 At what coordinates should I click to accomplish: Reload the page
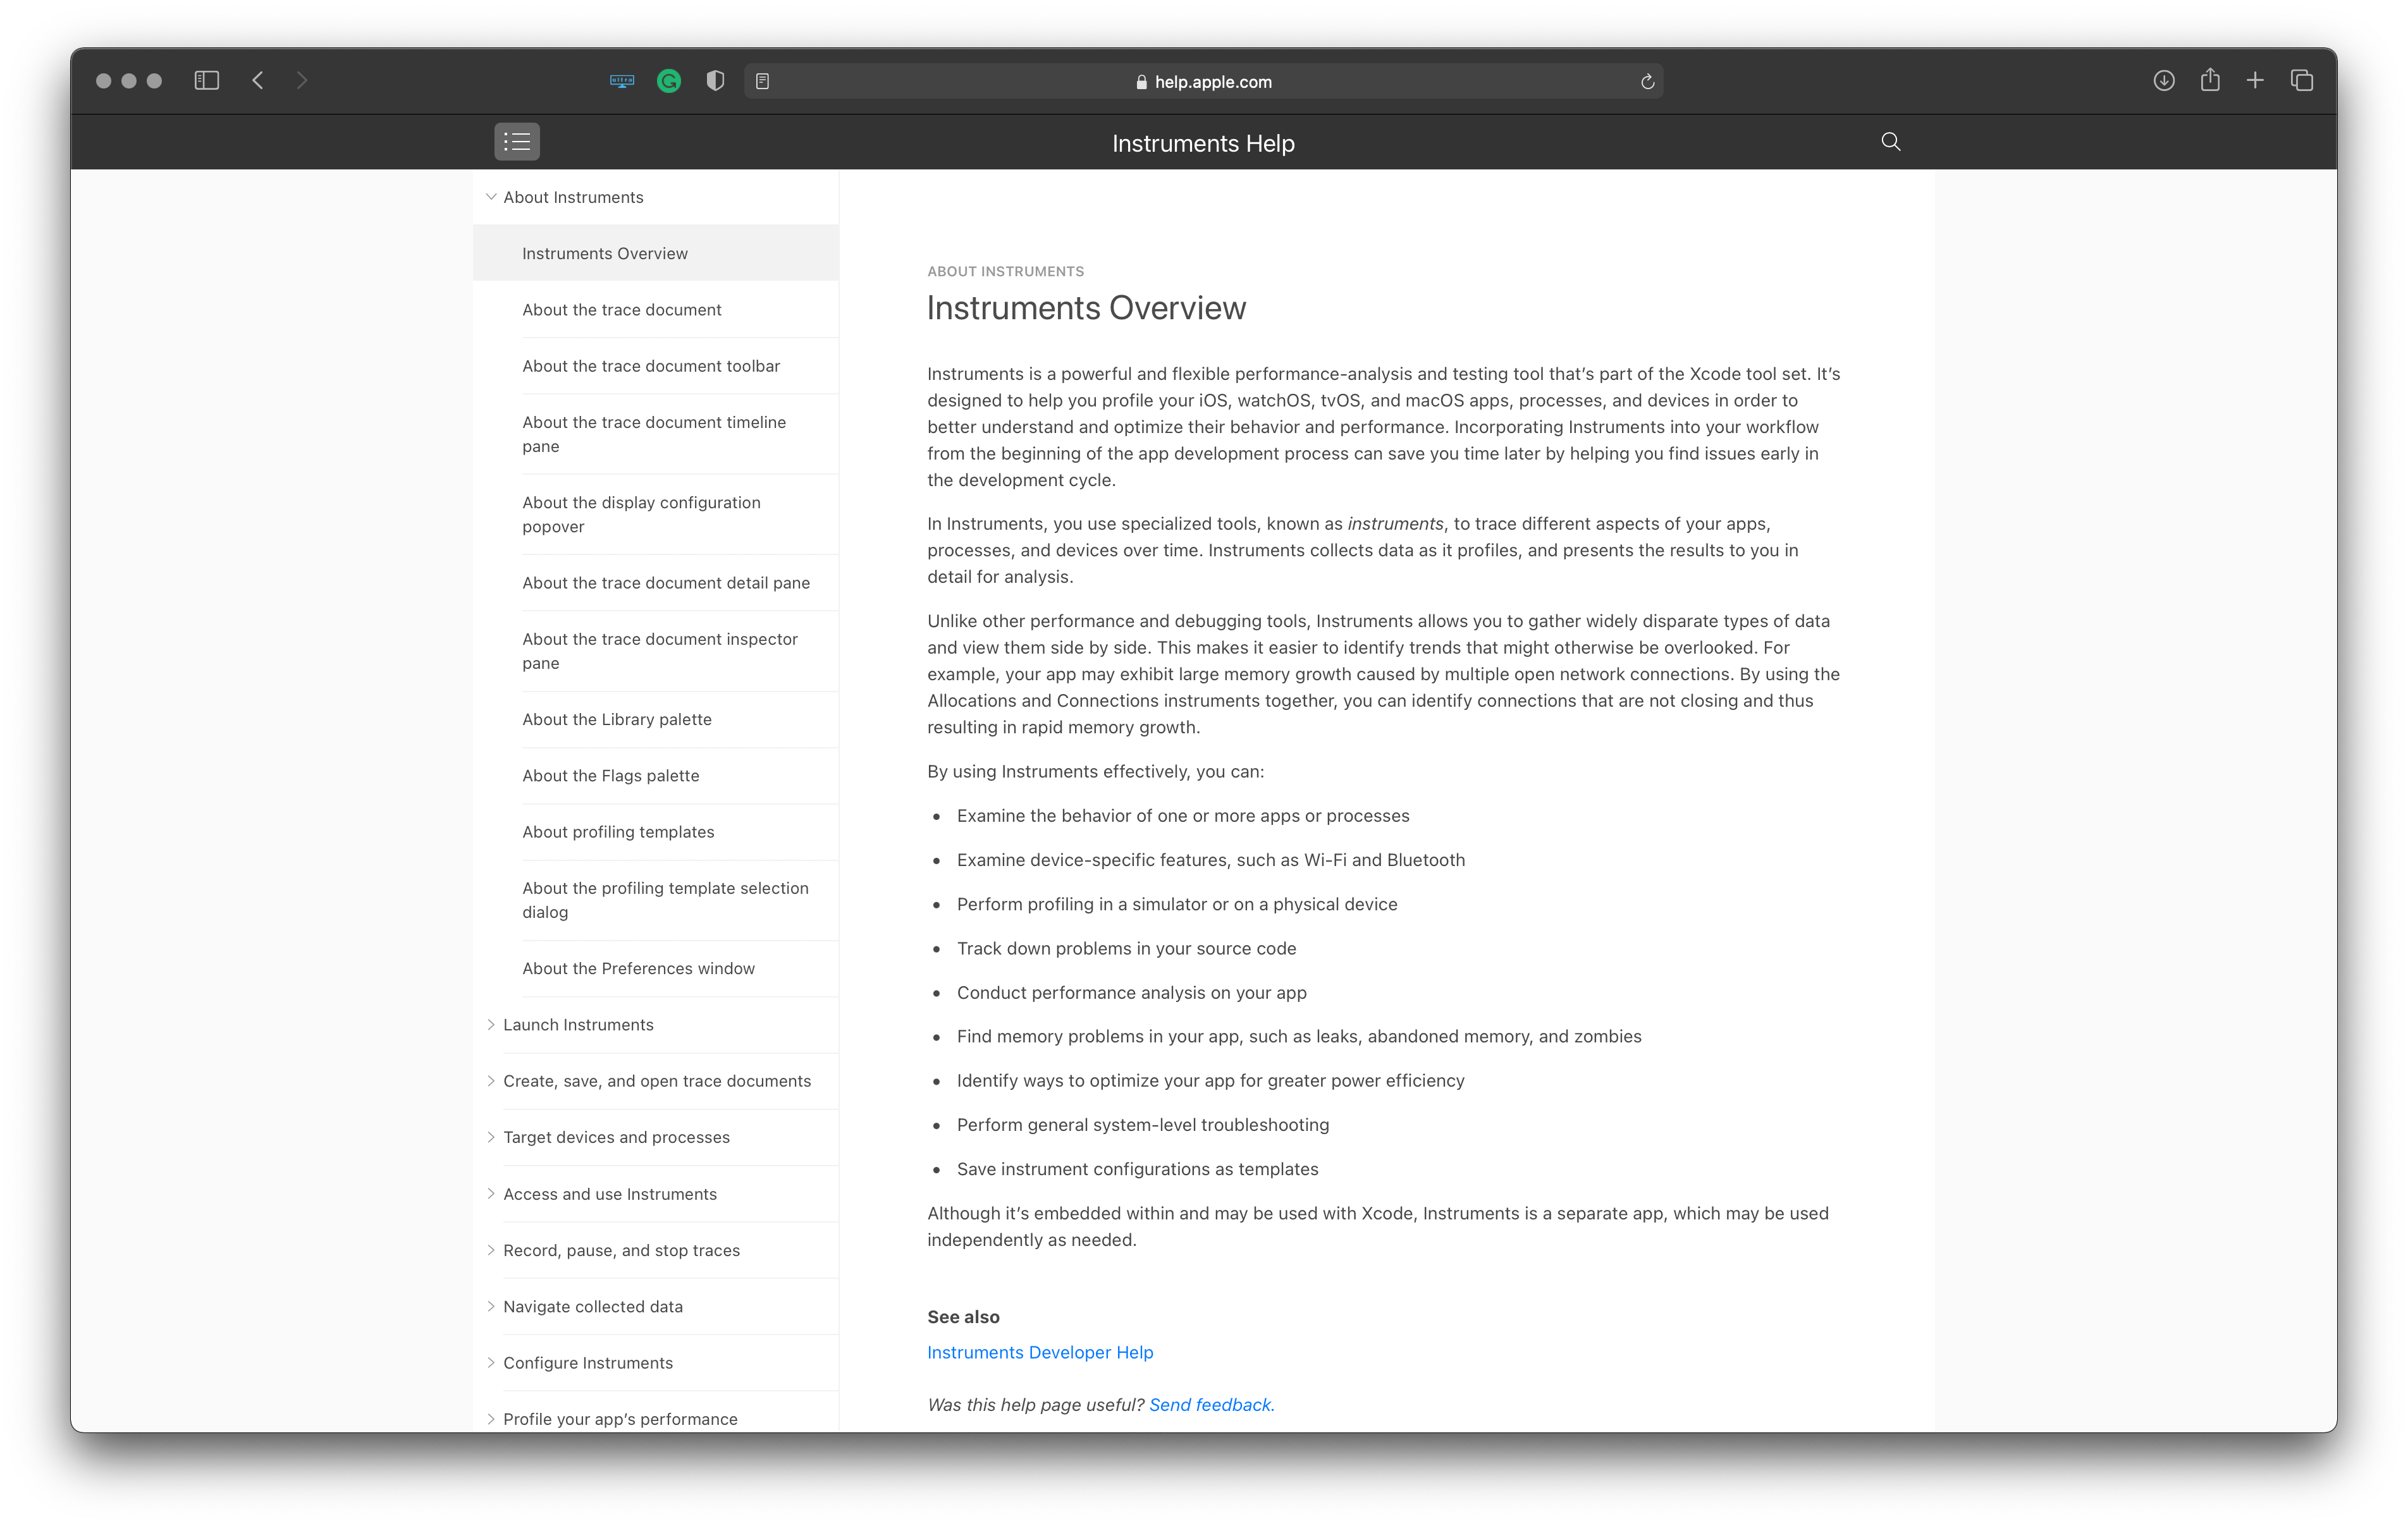pos(1647,81)
